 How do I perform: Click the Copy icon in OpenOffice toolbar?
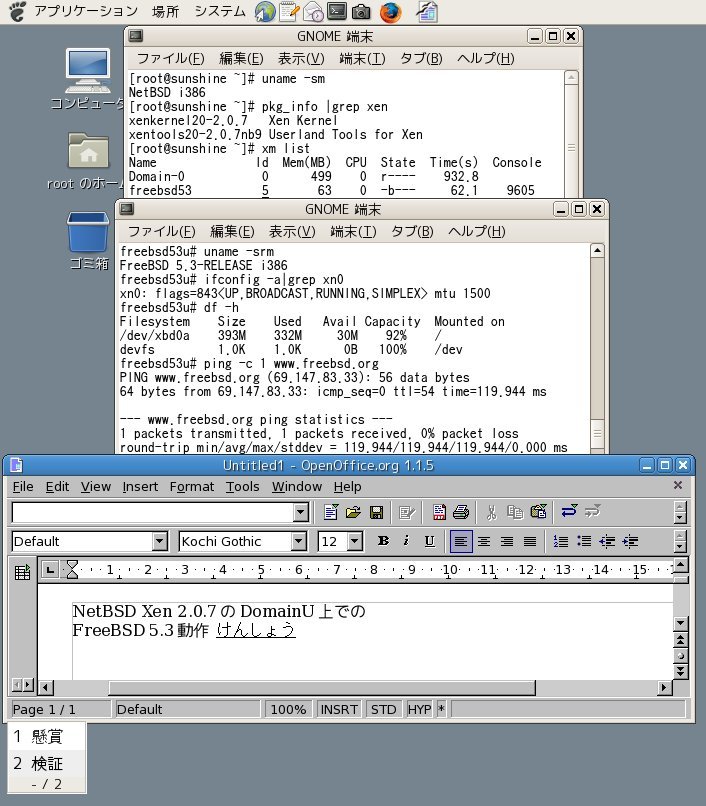[x=515, y=512]
